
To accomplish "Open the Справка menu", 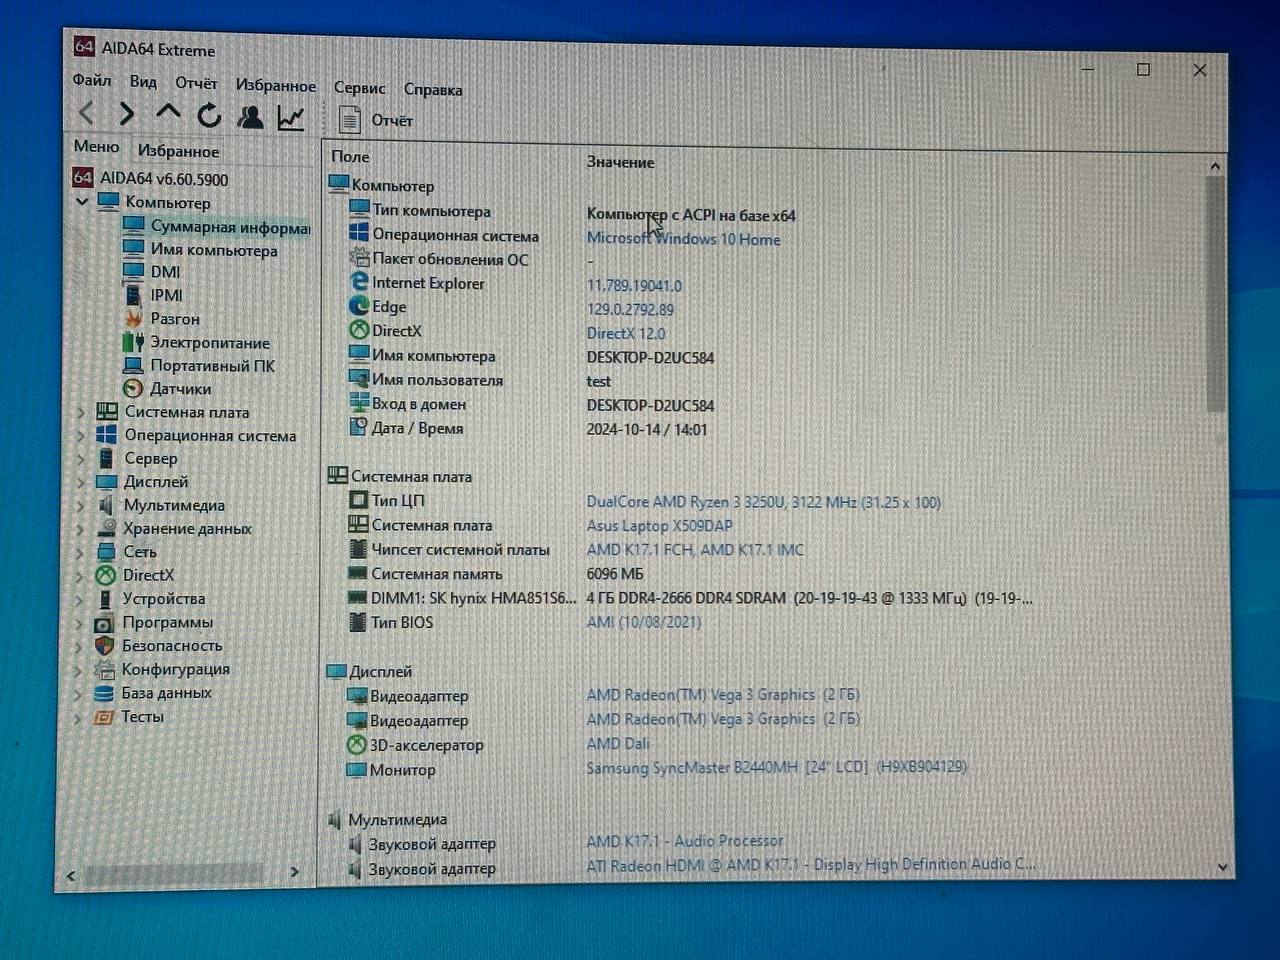I will coord(433,89).
